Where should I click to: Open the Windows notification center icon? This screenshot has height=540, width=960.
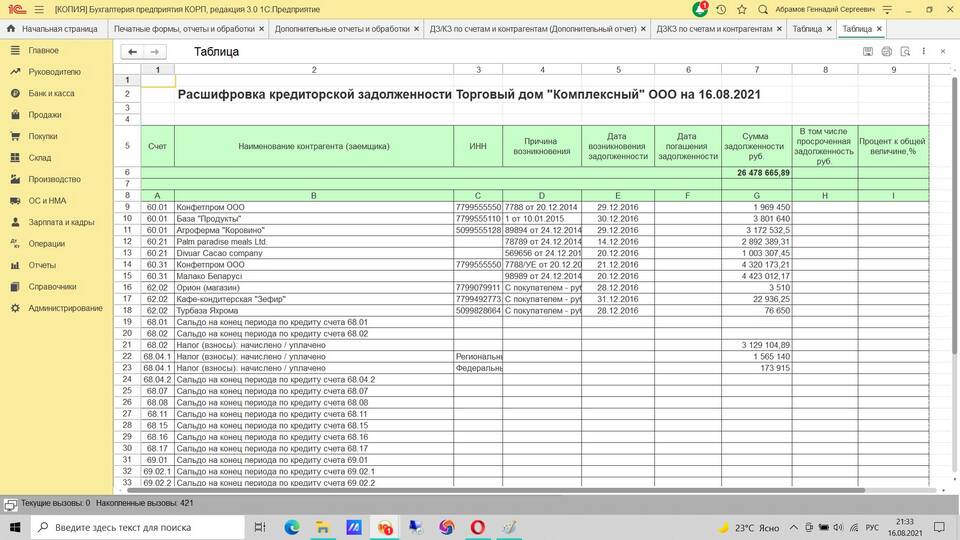point(939,527)
